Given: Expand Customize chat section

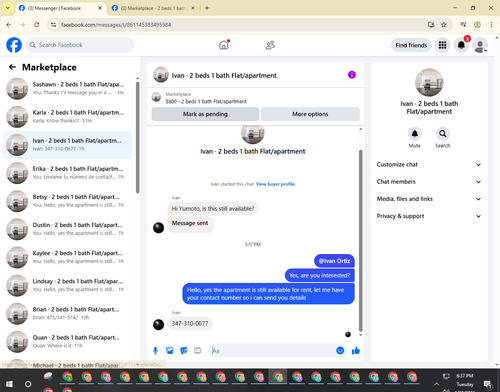Looking at the screenshot, I should (x=429, y=165).
